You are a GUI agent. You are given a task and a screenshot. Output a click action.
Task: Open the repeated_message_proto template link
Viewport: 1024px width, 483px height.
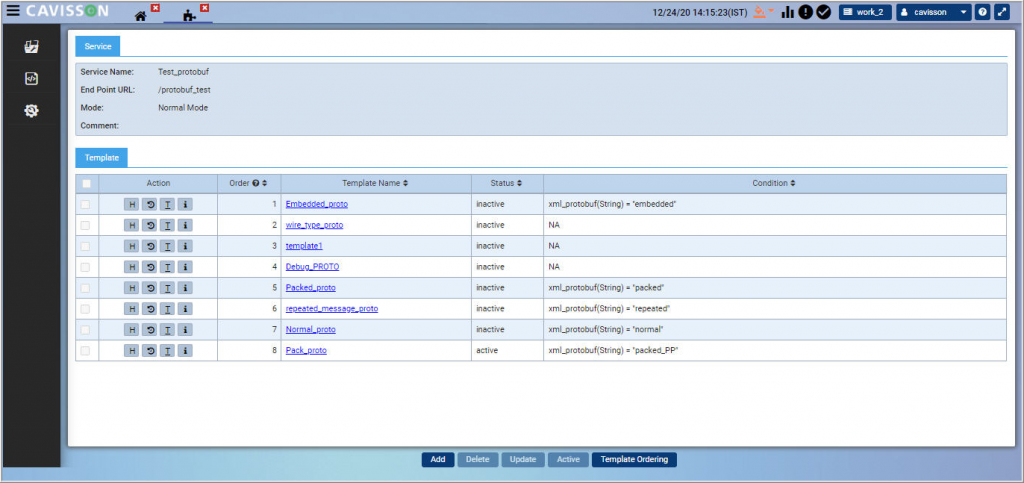point(332,309)
